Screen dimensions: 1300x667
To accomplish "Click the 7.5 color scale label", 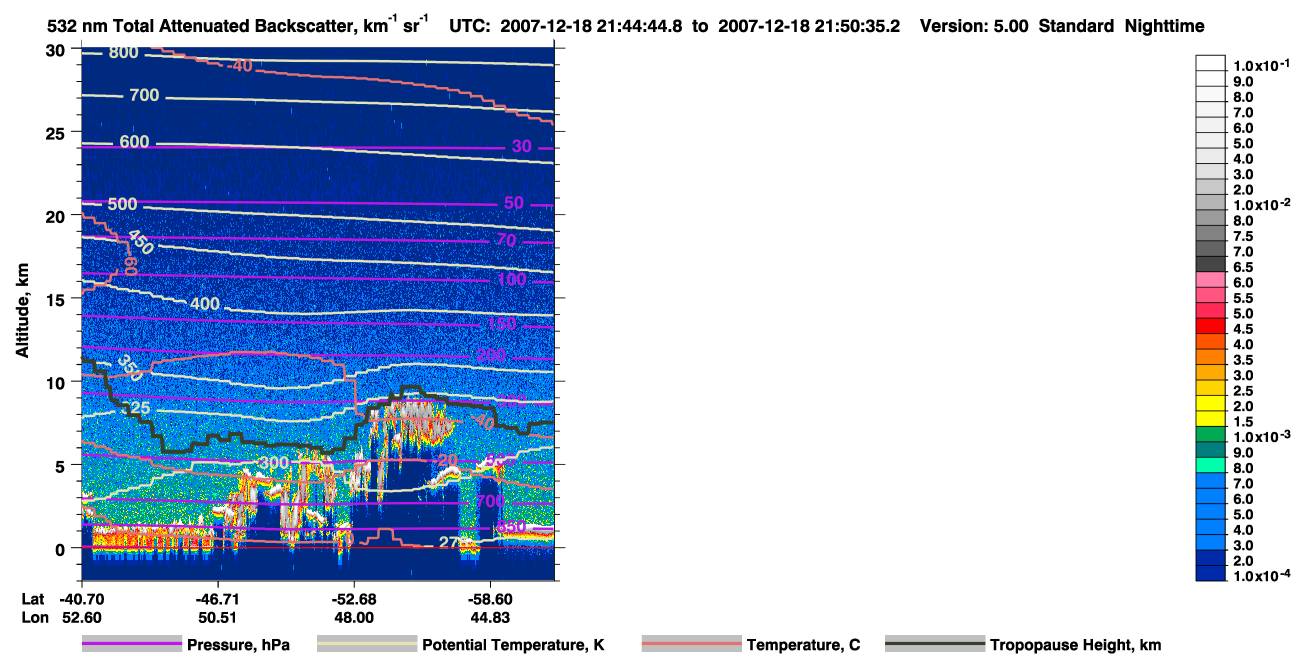I will 1243,235.
